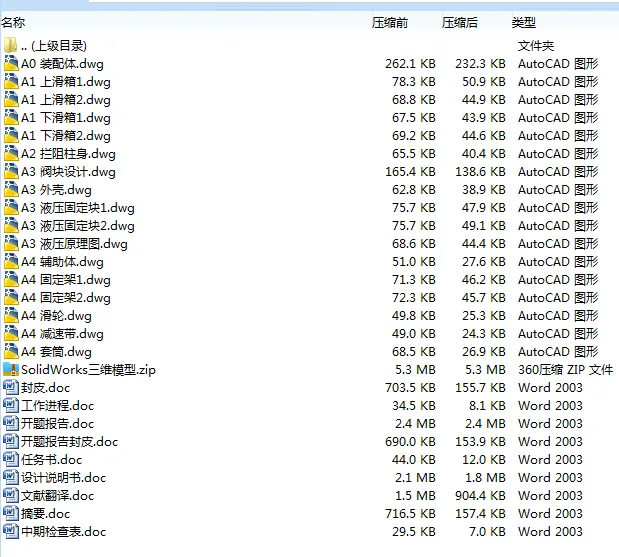
Task: Click the 摘要.doc Word icon
Action: pos(11,514)
